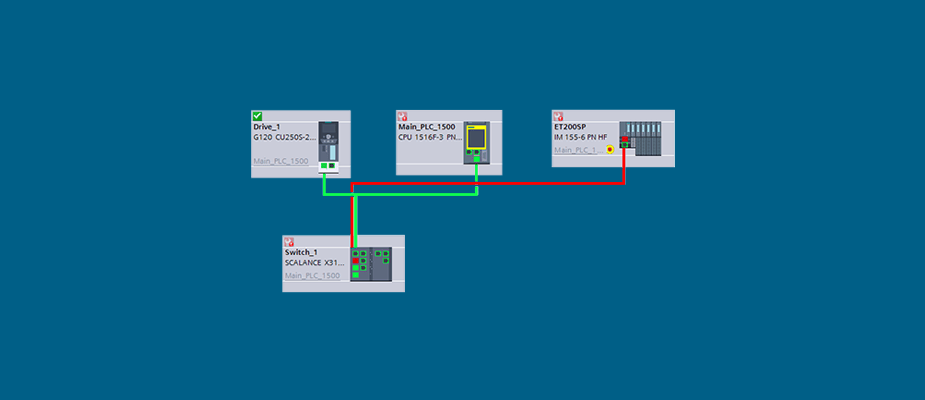Select the CPU 1516F-3 device image

click(477, 143)
